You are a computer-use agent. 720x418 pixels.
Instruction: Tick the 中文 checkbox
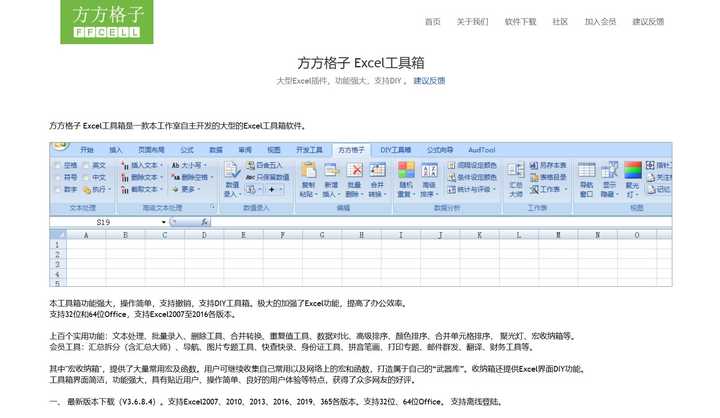(86, 177)
